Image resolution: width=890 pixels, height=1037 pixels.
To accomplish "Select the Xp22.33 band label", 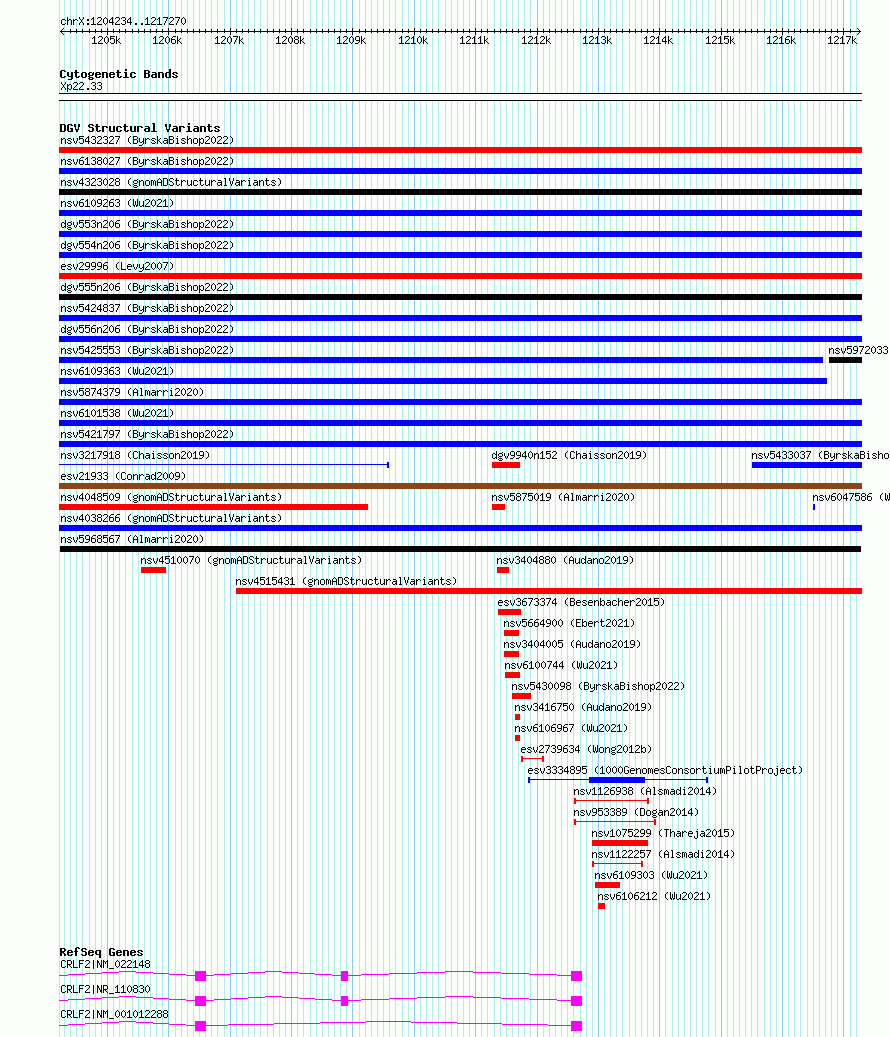I will pos(81,87).
